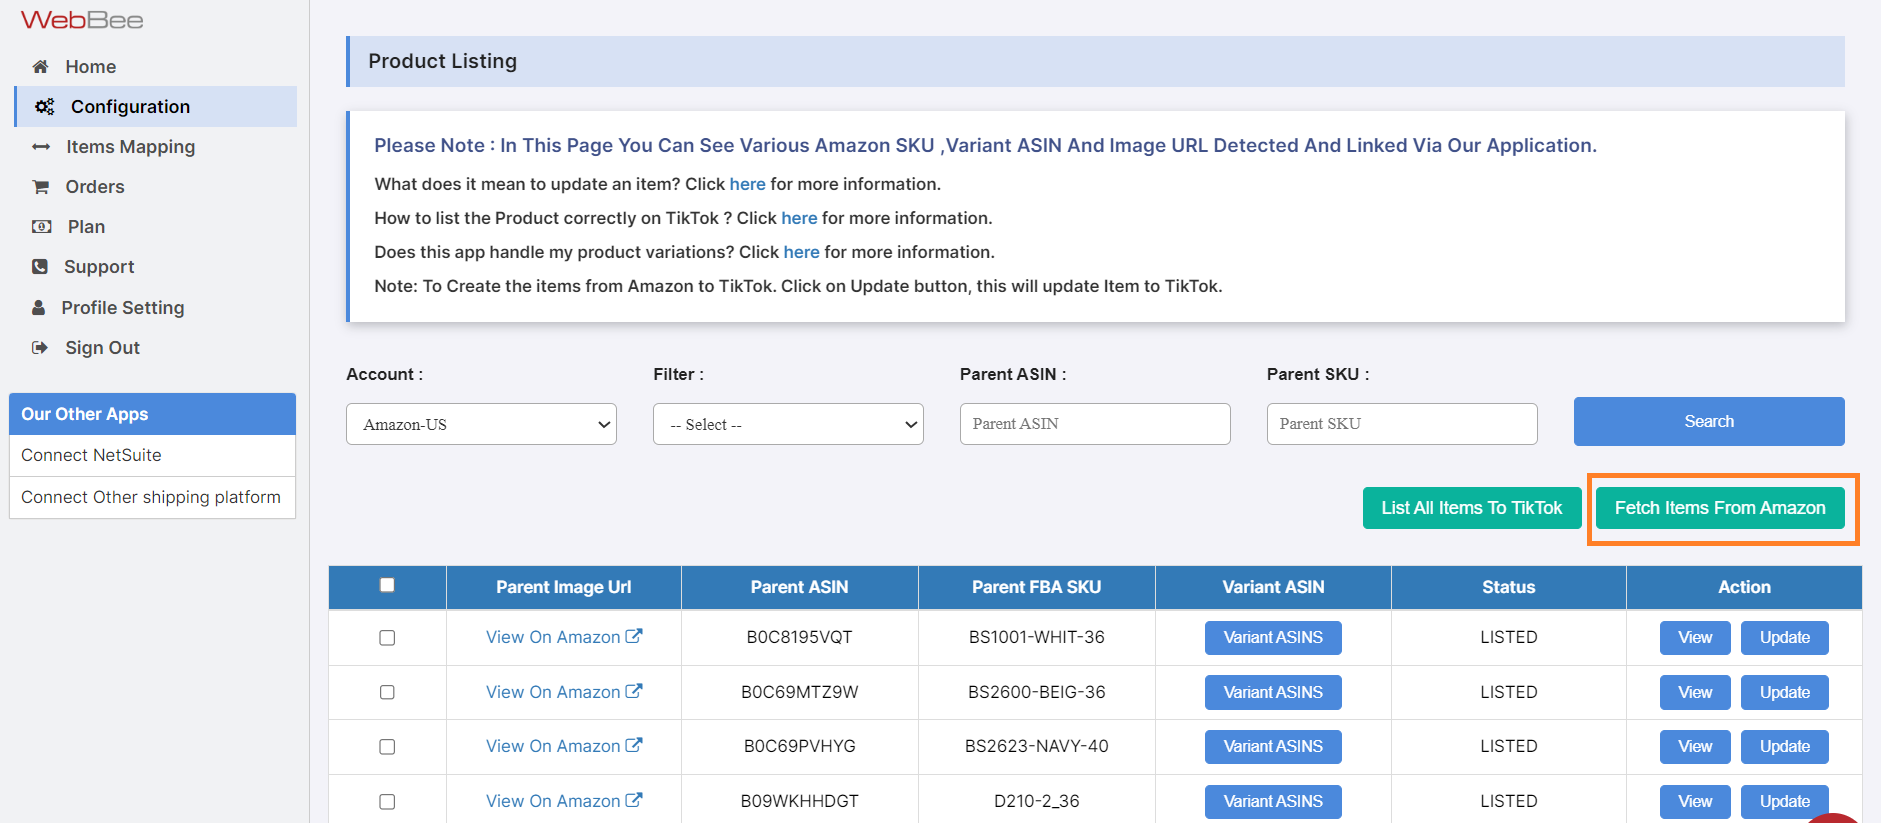
Task: Click the Home house icon in sidebar
Action: [x=40, y=67]
